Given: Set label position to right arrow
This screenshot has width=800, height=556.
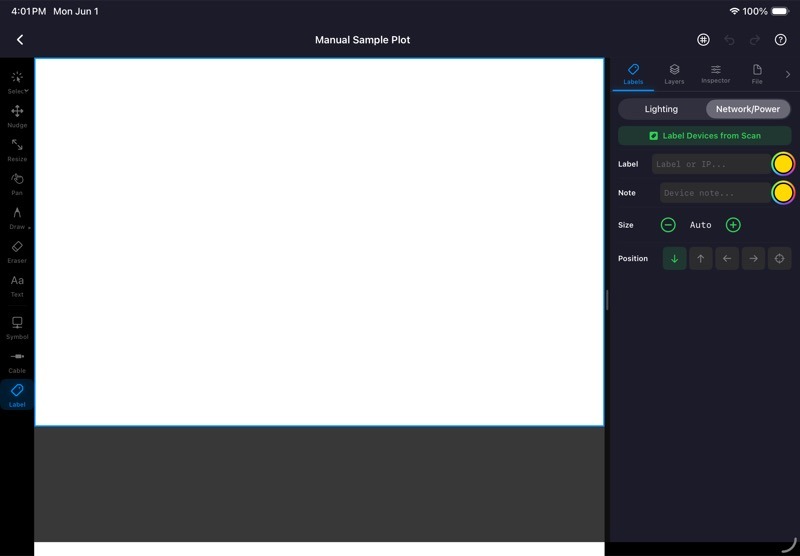Looking at the screenshot, I should [753, 259].
